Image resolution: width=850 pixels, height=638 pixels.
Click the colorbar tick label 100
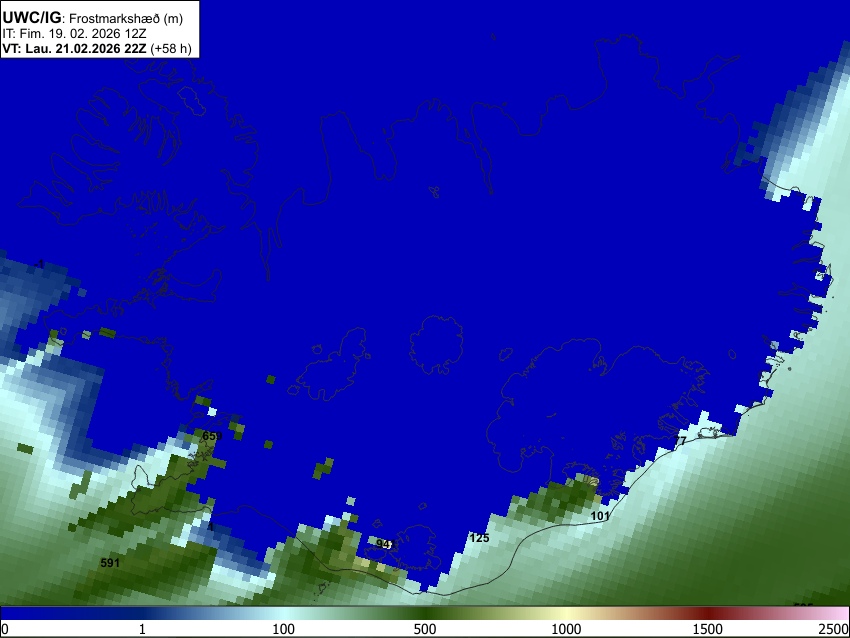tap(284, 629)
